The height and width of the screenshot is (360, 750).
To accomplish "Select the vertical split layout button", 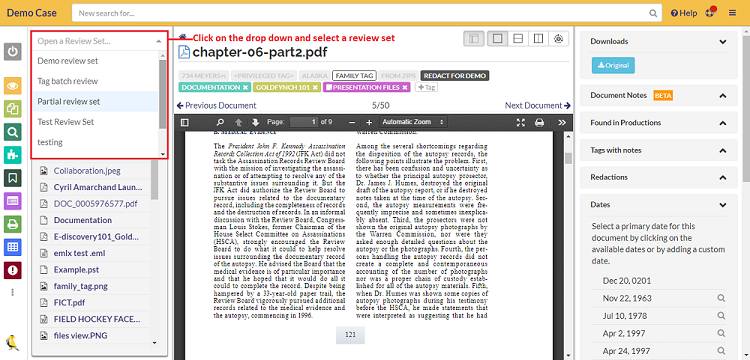I will pyautogui.click(x=538, y=39).
